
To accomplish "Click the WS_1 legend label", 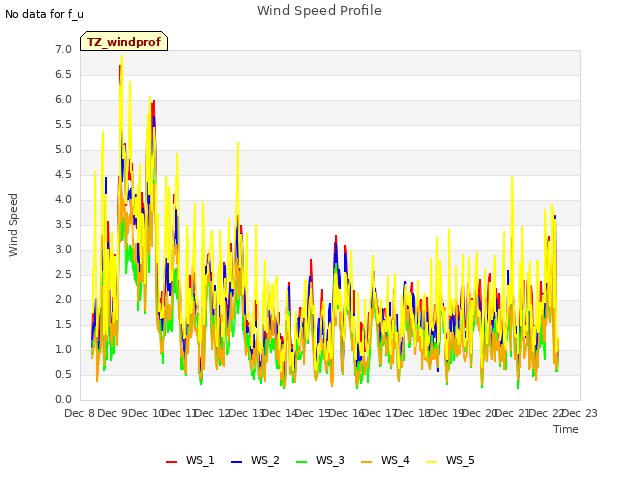I will click(x=200, y=460).
